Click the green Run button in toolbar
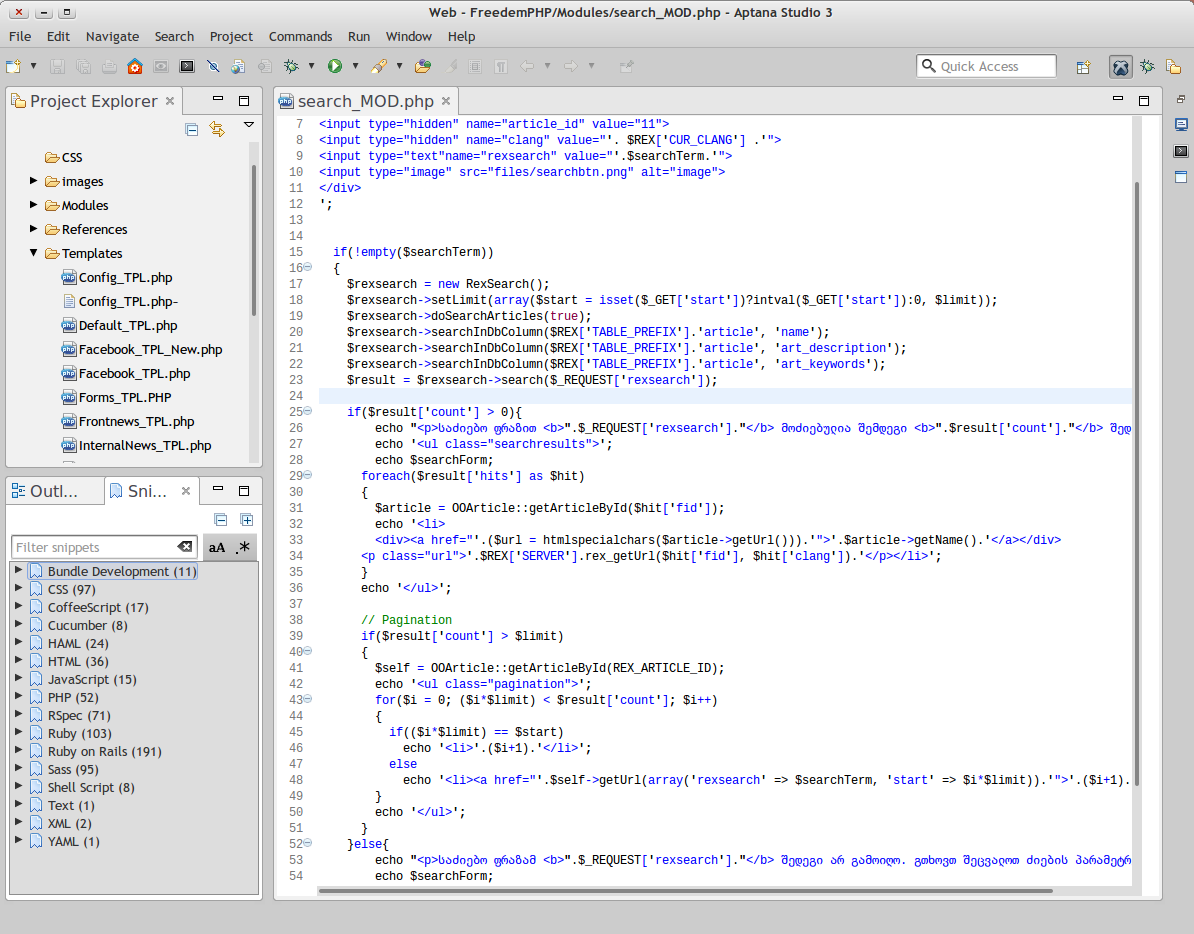 coord(334,67)
